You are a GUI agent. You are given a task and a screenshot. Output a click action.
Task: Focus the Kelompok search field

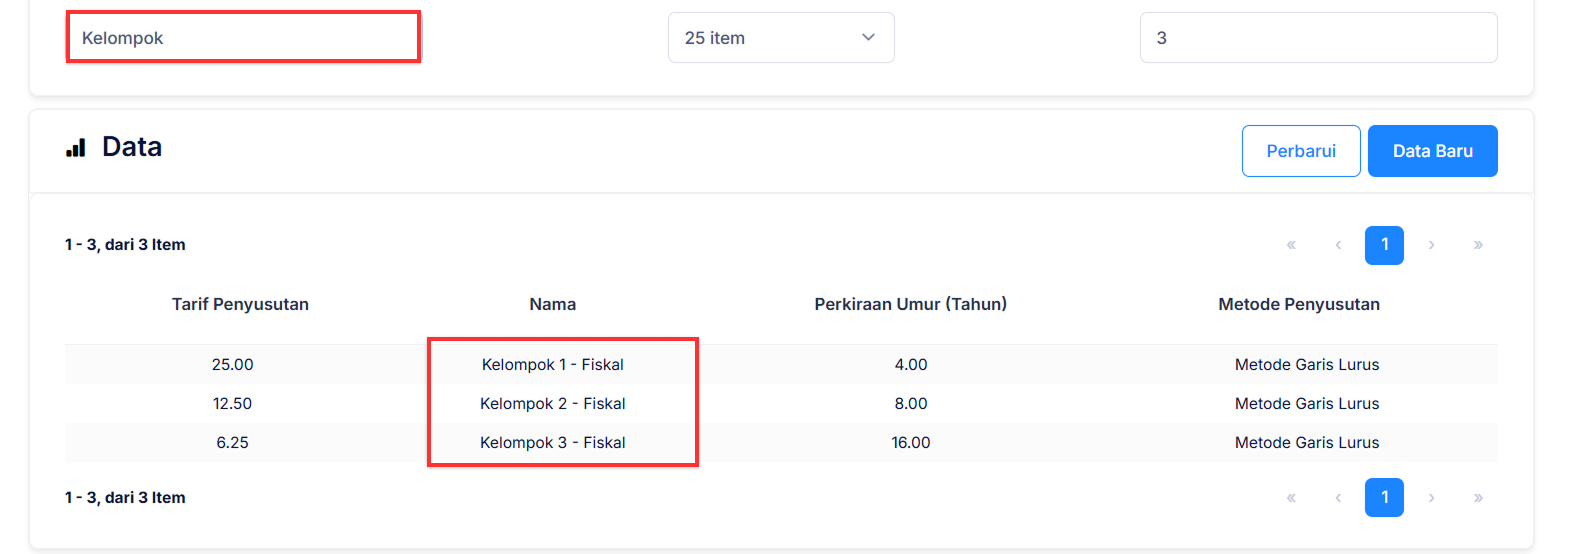coord(243,38)
